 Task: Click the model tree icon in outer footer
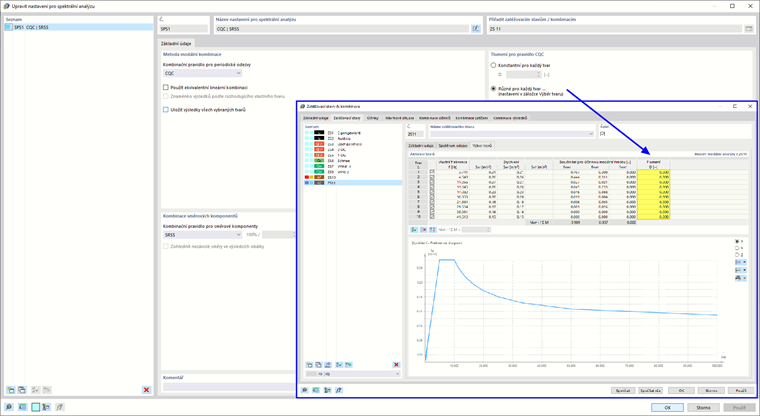[46, 407]
